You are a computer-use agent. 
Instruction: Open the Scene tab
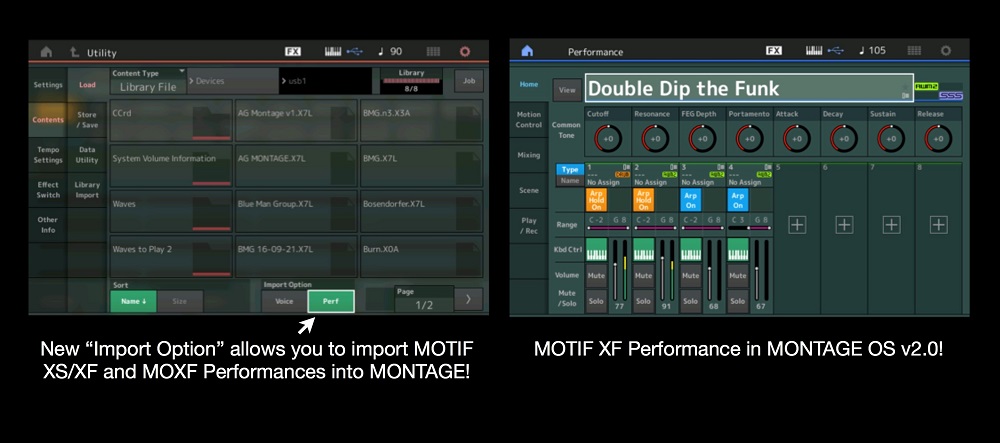click(x=529, y=190)
